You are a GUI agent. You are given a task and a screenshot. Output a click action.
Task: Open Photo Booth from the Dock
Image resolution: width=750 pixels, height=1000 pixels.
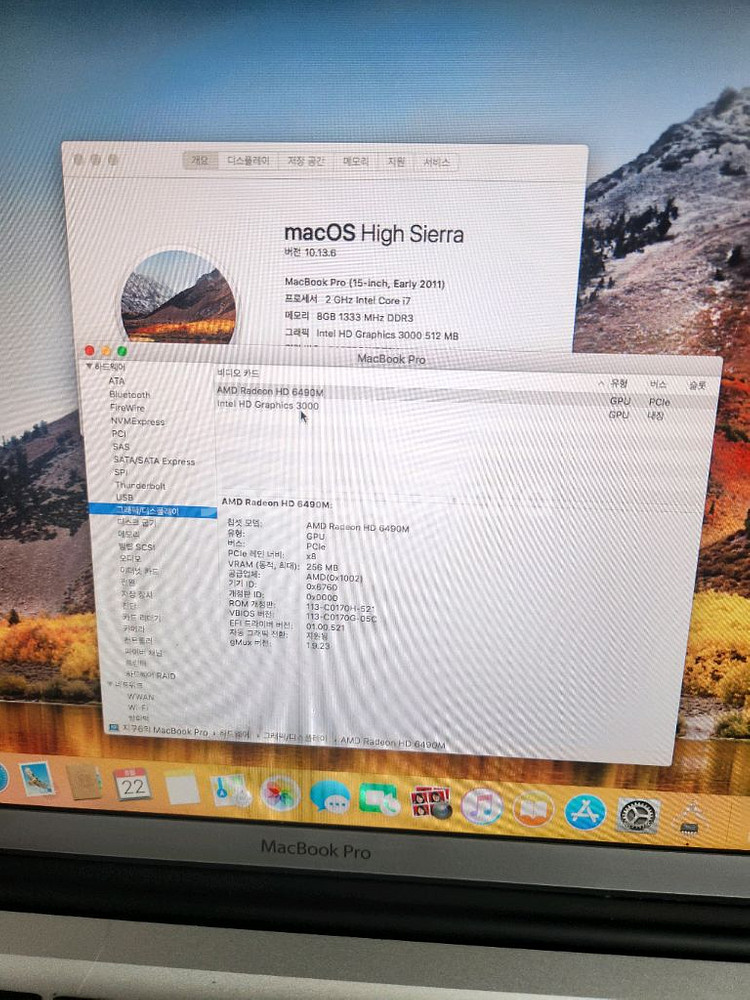[x=430, y=804]
